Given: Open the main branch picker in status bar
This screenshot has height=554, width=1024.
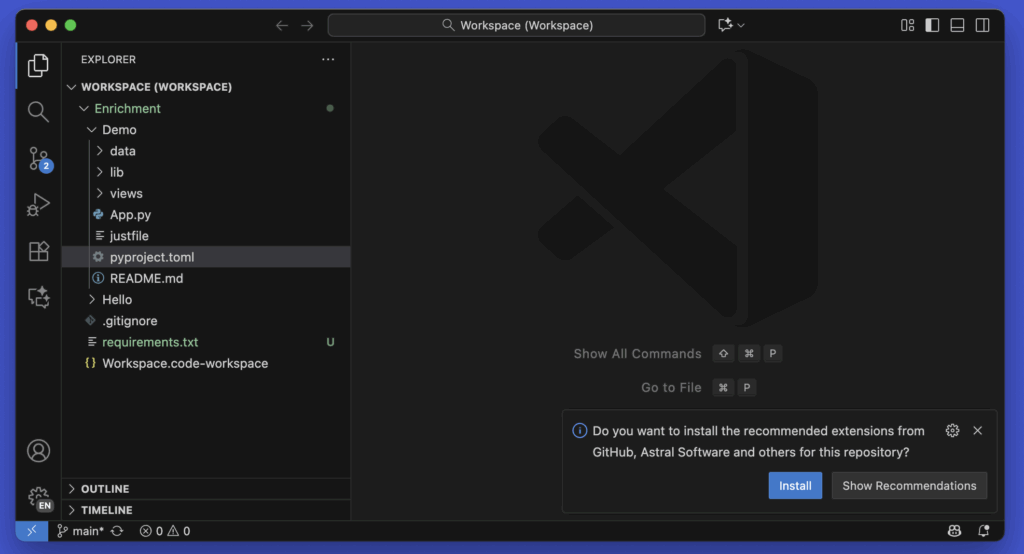Looking at the screenshot, I should [x=80, y=531].
